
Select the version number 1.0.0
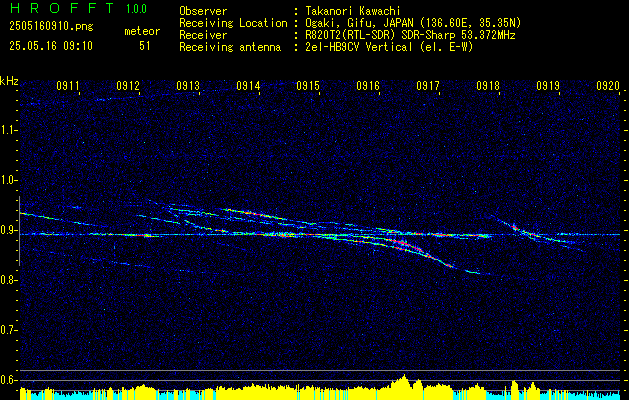coord(136,8)
